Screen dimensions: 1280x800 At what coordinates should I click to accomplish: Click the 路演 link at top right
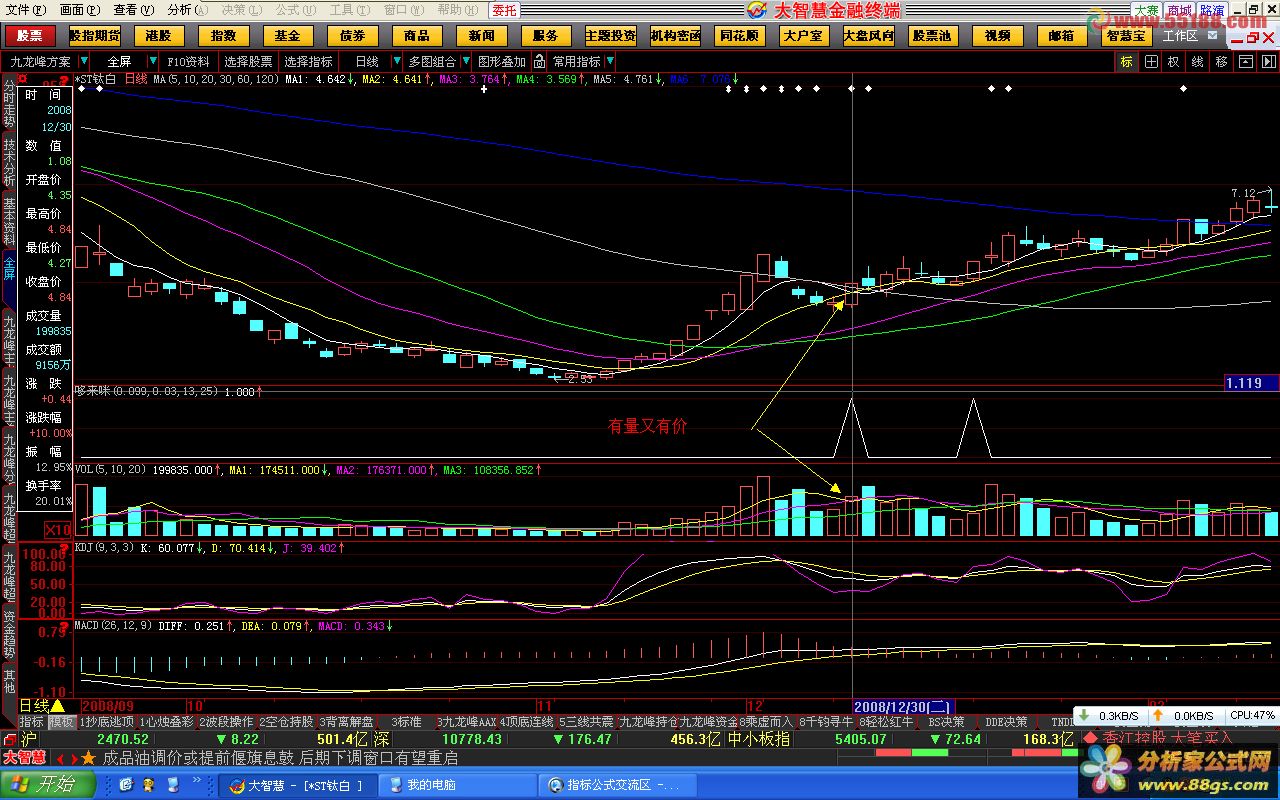(x=1212, y=10)
